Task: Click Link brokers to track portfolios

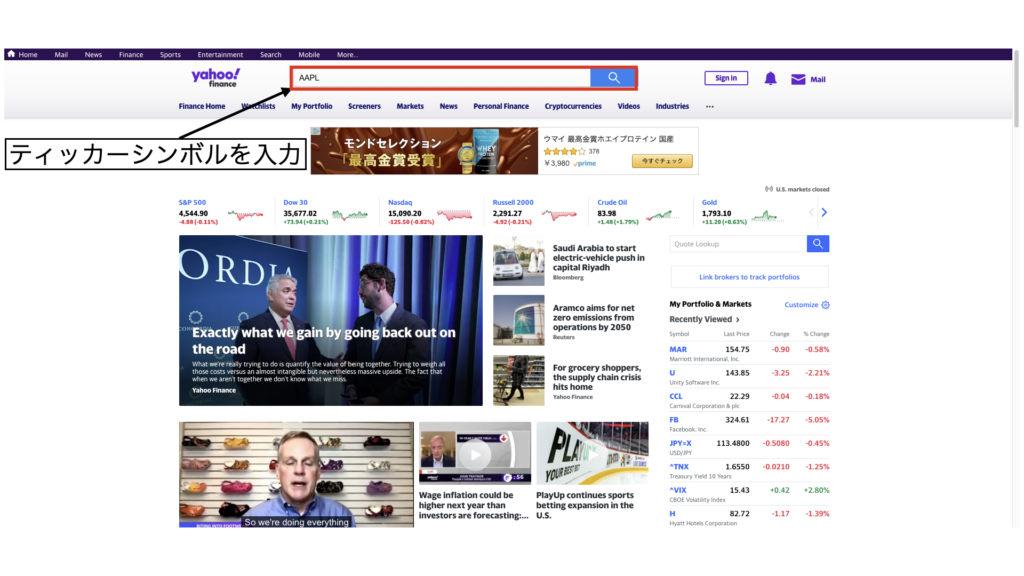Action: (x=749, y=277)
